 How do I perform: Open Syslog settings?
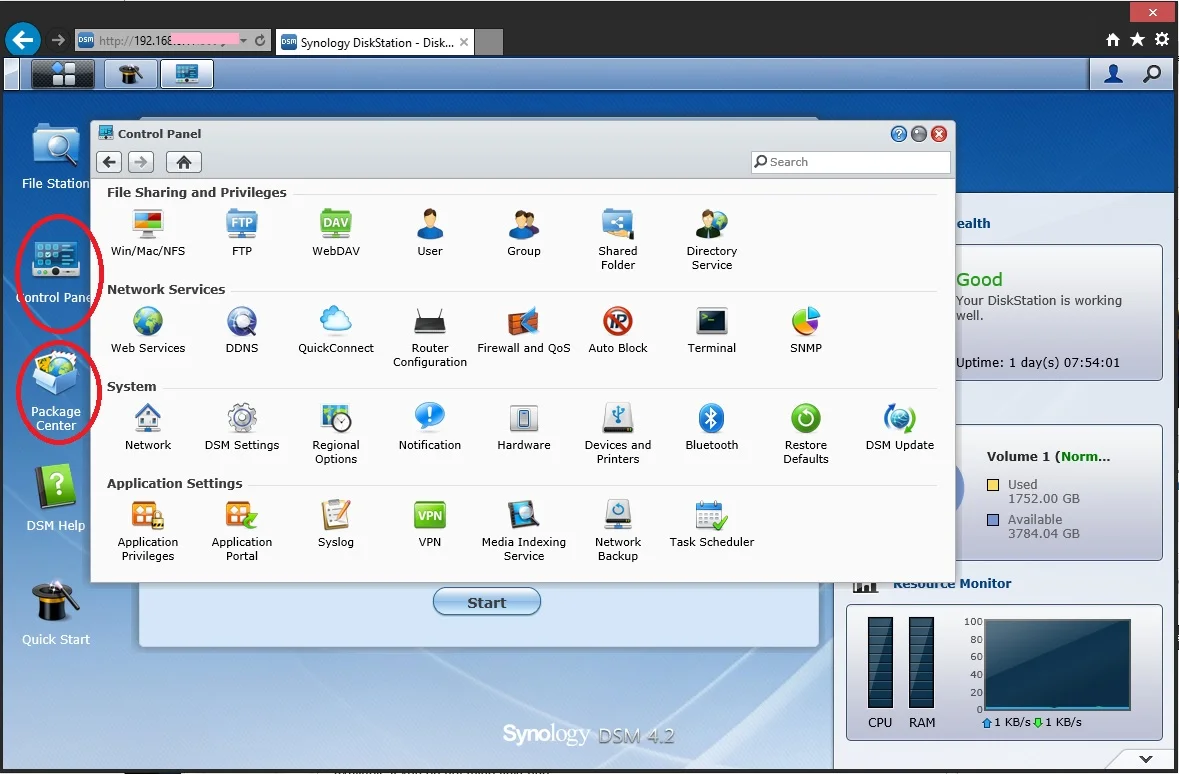click(335, 524)
